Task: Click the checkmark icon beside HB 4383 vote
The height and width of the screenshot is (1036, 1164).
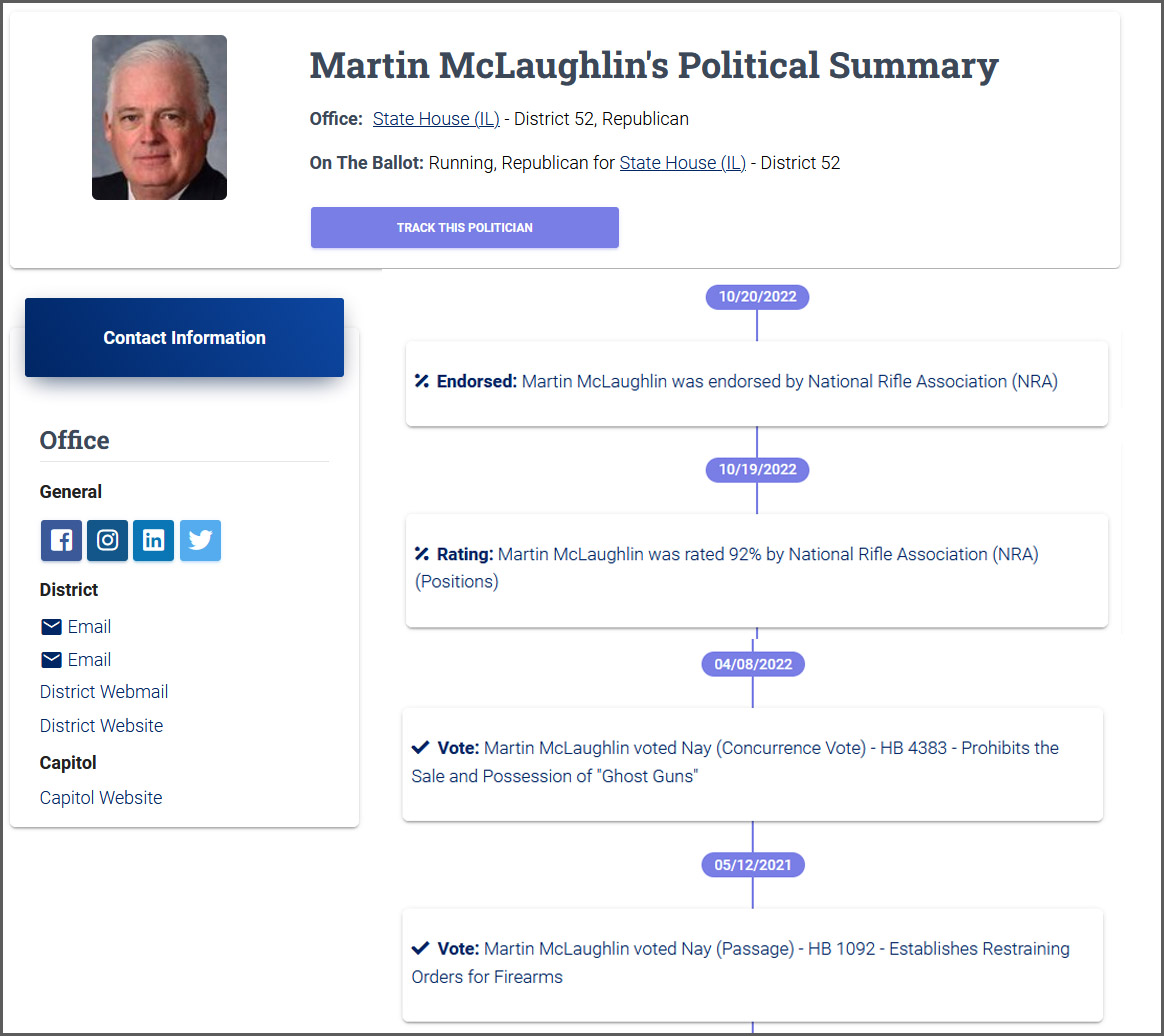Action: coord(420,747)
